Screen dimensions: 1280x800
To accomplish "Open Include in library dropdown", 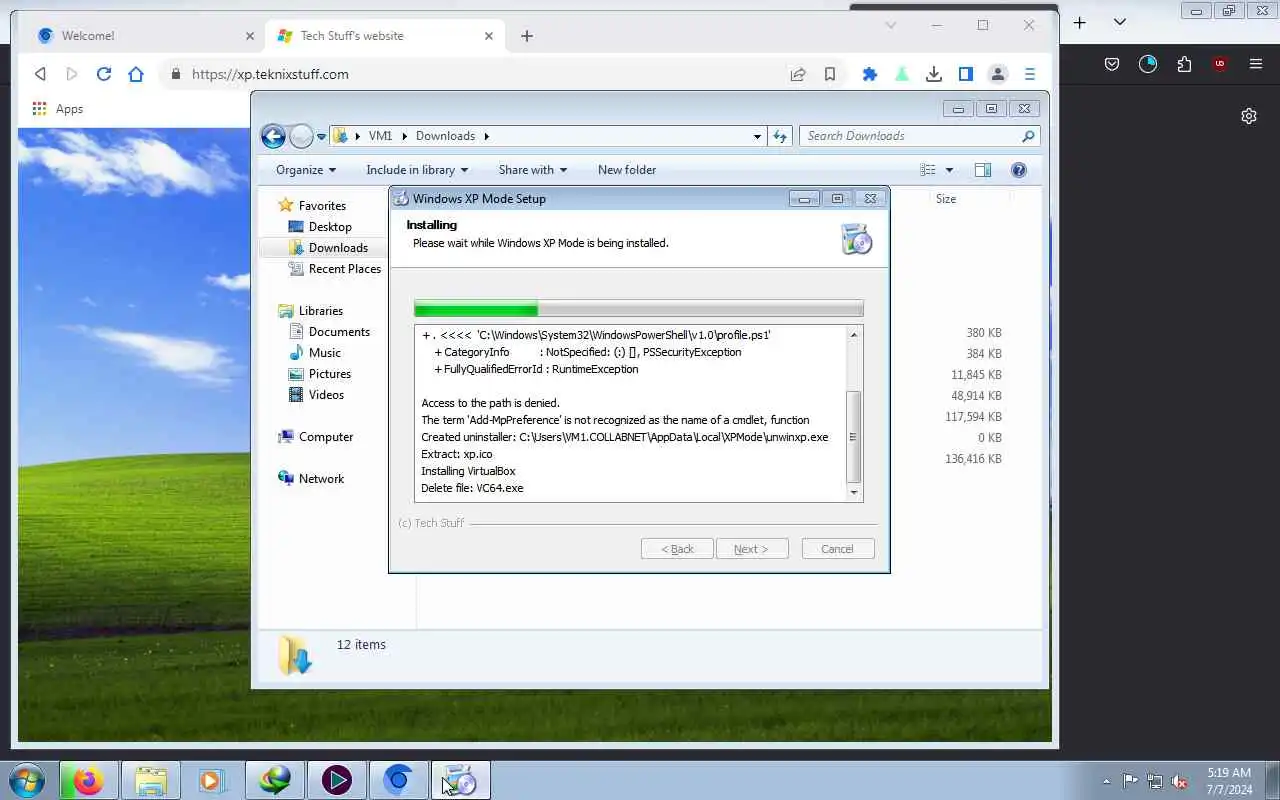I will (417, 170).
